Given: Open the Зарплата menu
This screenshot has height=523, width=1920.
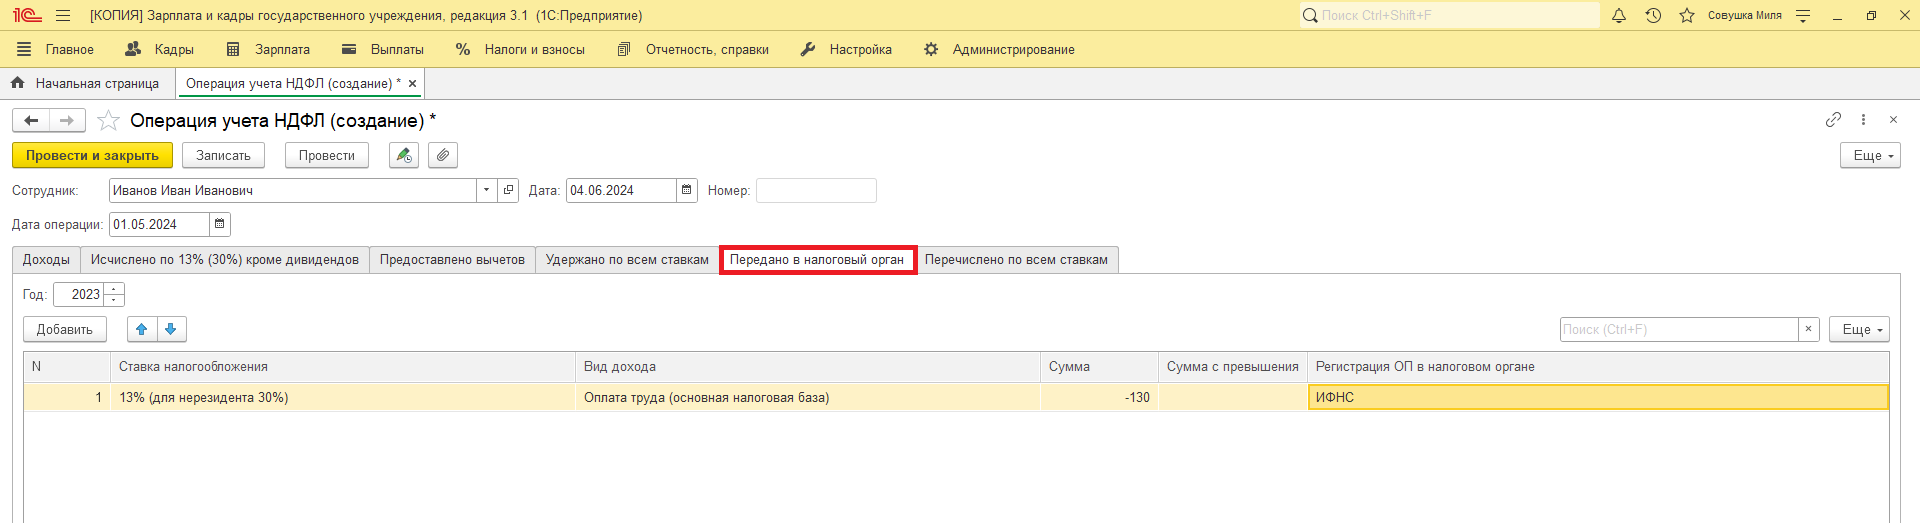Looking at the screenshot, I should [268, 50].
